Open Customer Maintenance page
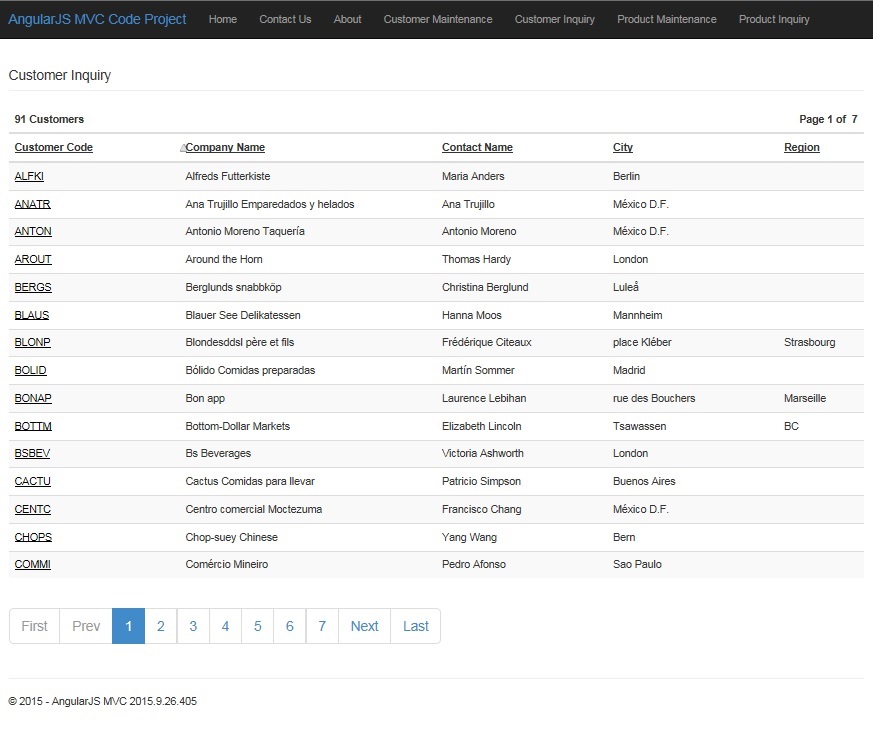This screenshot has width=873, height=732. (x=438, y=19)
